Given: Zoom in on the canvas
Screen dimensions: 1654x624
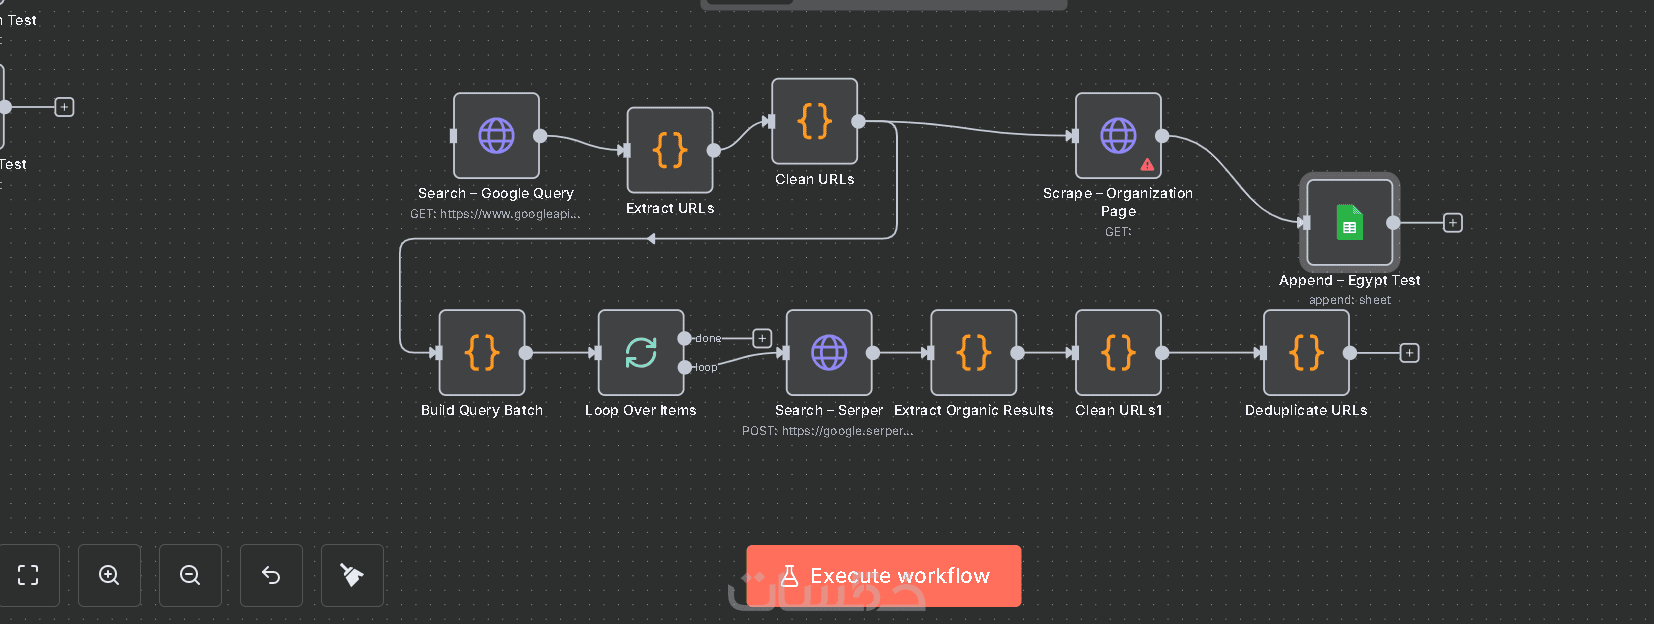Looking at the screenshot, I should pos(109,575).
